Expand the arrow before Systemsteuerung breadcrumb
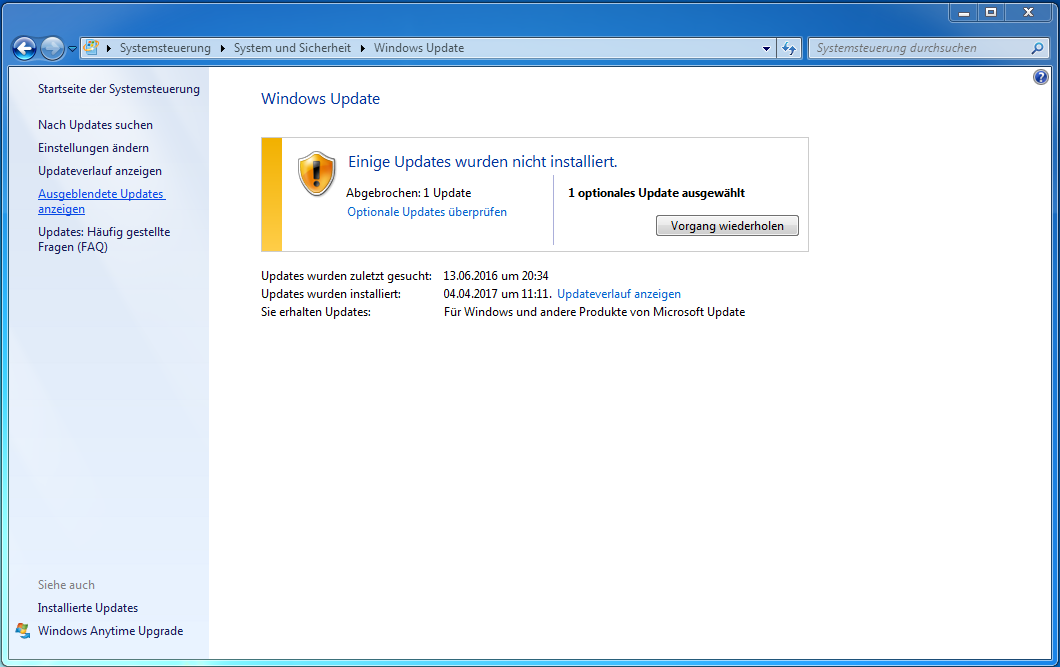1060x667 pixels. click(109, 48)
